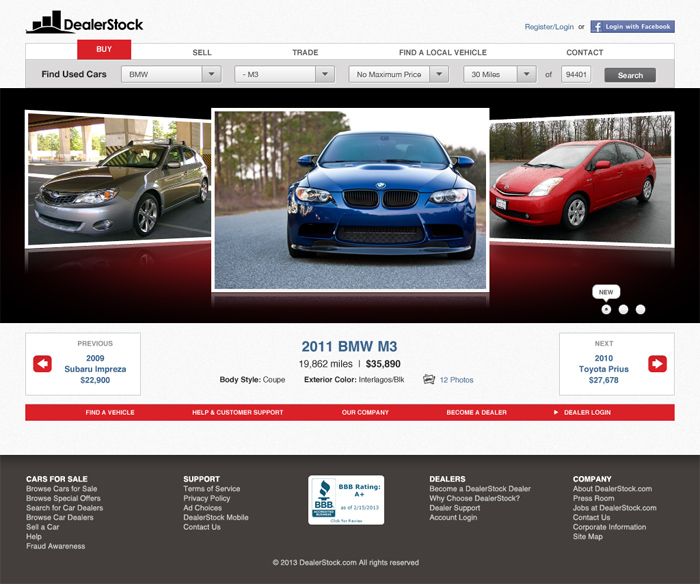Click the gray Subaru Impreza photo
The width and height of the screenshot is (700, 584).
point(119,178)
